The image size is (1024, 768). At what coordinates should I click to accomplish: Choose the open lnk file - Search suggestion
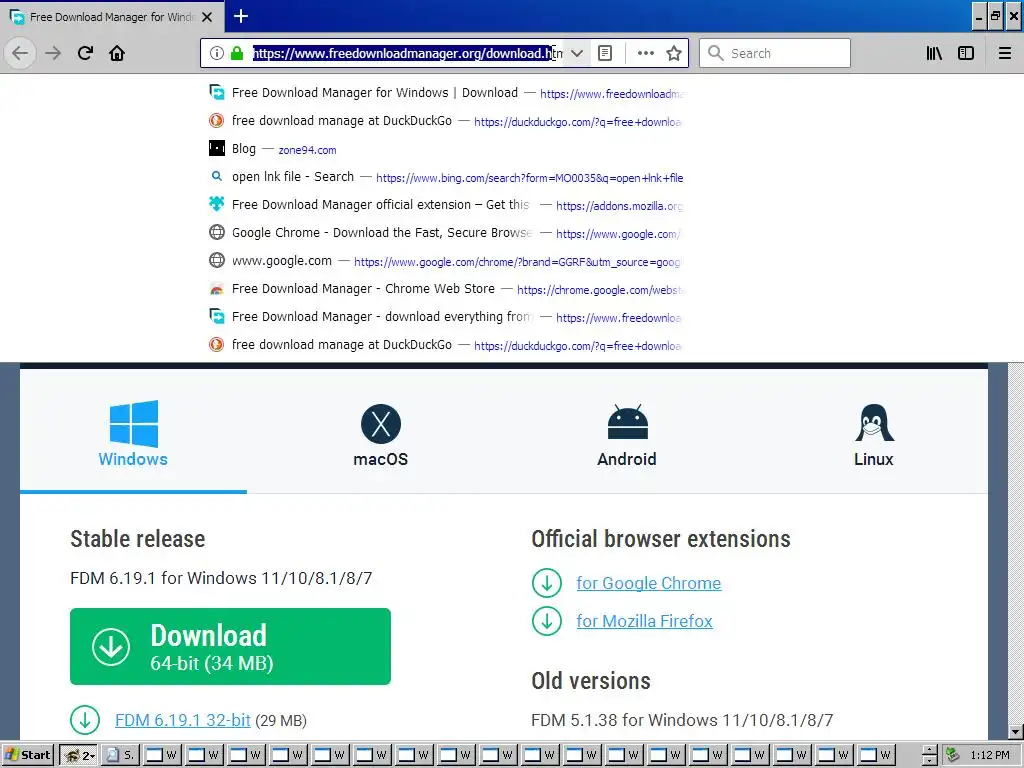click(446, 177)
